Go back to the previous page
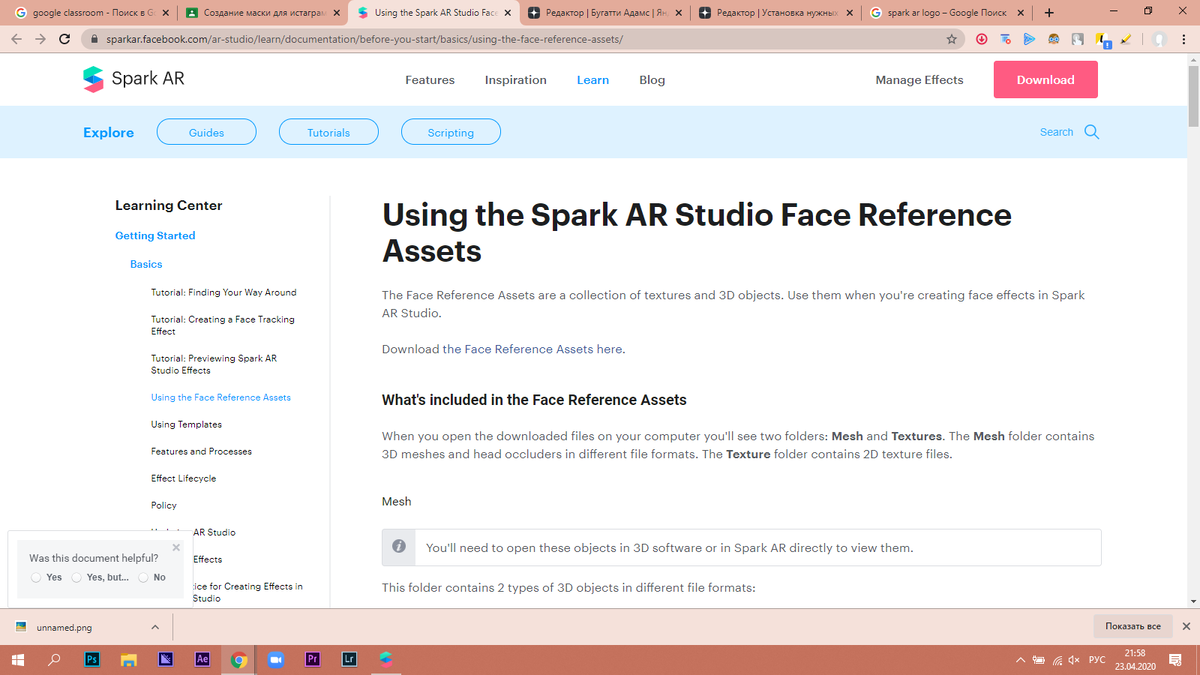 [16, 40]
